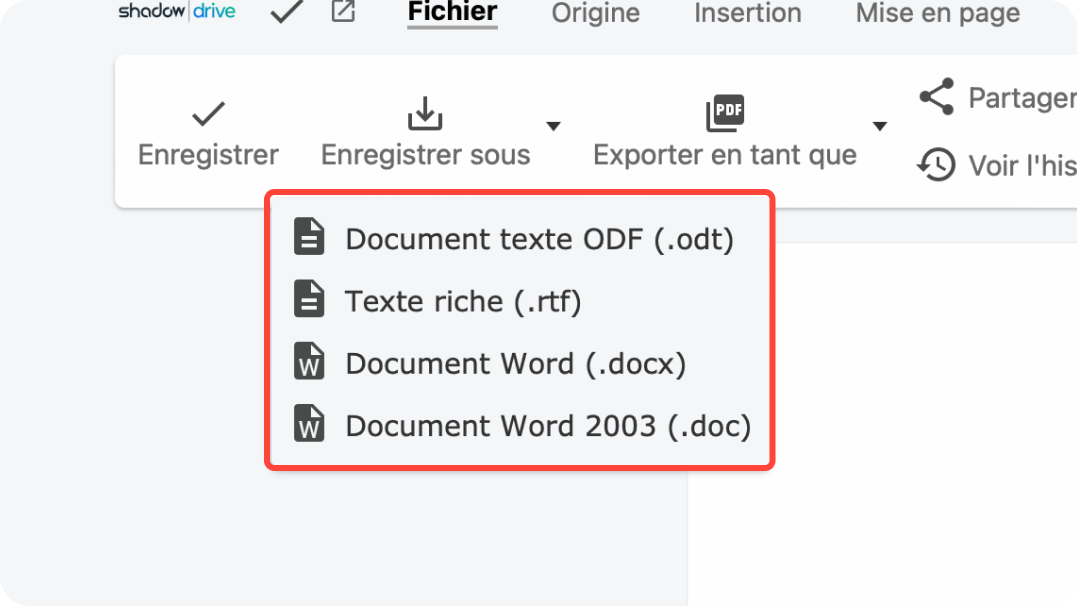Image resolution: width=1077 pixels, height=606 pixels.
Task: Open the Origine tab
Action: coord(595,13)
